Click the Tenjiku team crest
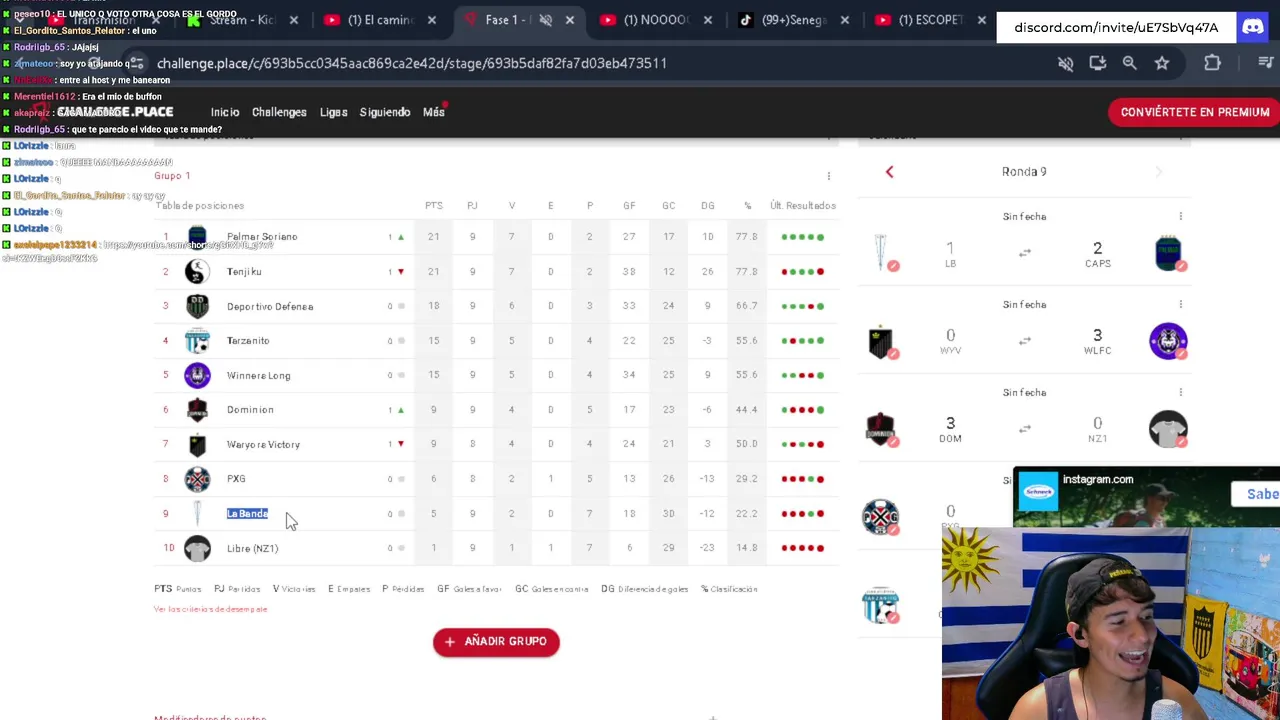The height and width of the screenshot is (720, 1280). [x=197, y=271]
